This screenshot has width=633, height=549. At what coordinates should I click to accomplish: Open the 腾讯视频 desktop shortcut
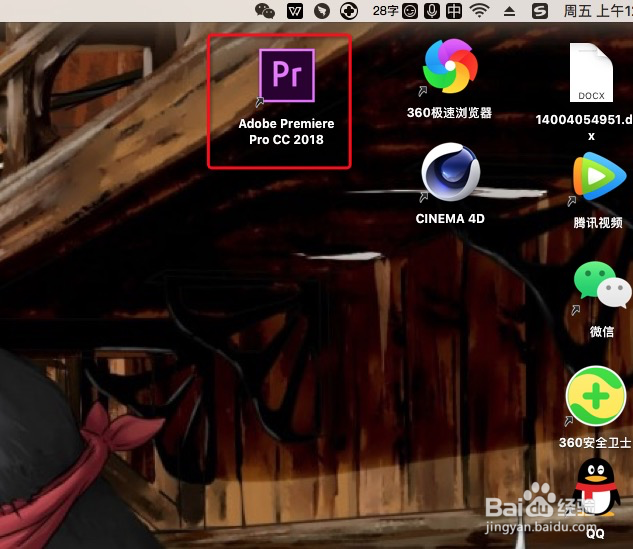599,176
